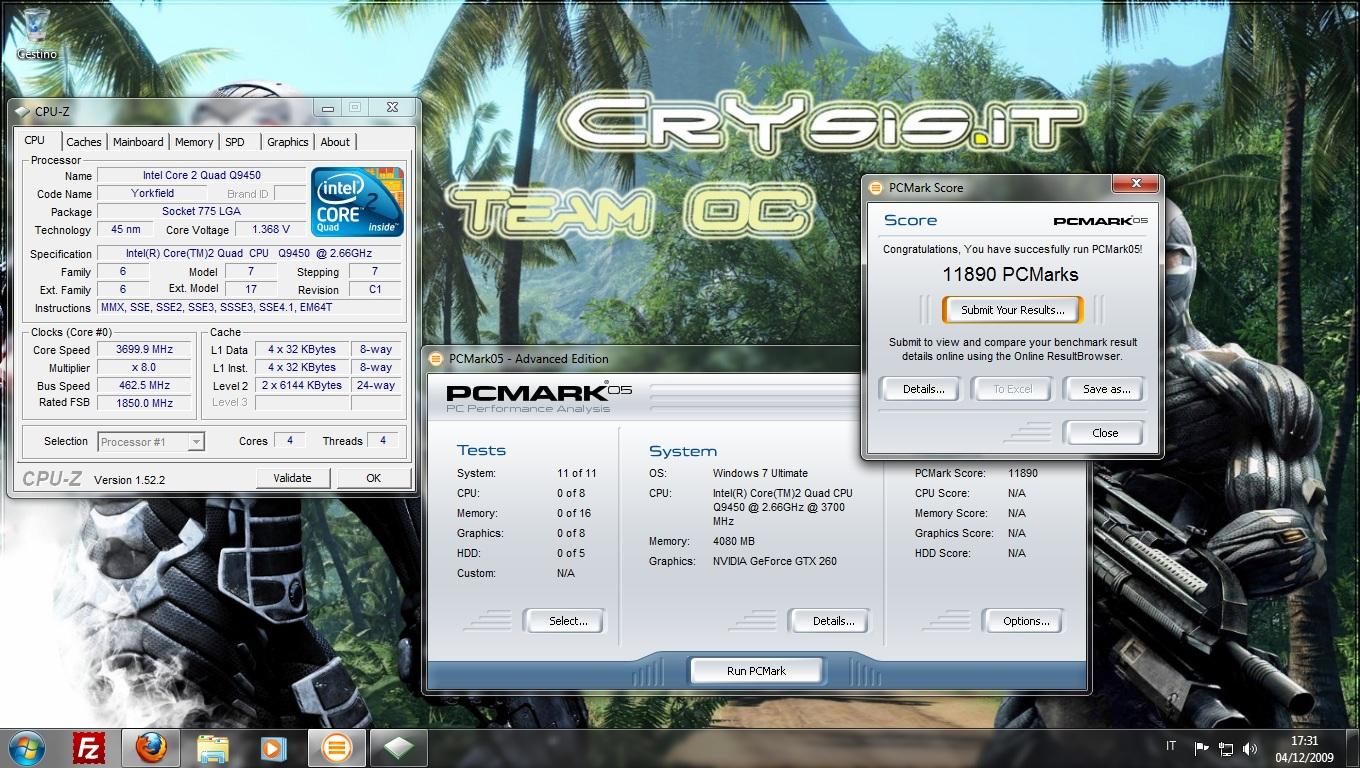Click the Run PCMark button

tap(756, 671)
